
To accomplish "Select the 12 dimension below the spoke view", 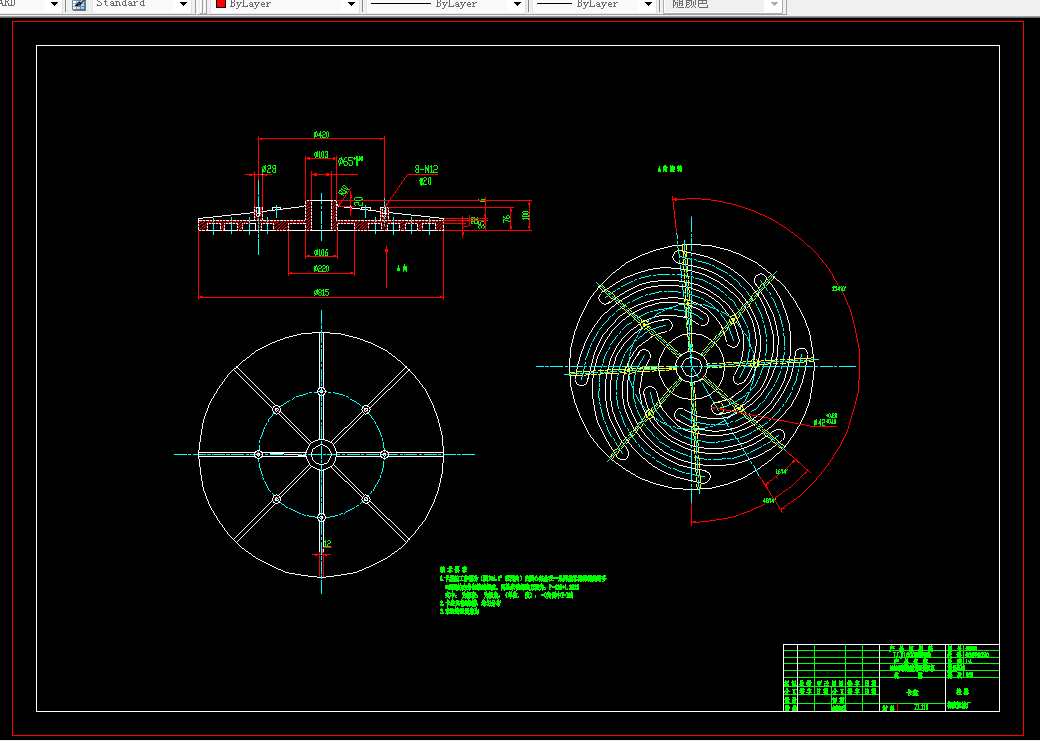I will click(x=326, y=544).
